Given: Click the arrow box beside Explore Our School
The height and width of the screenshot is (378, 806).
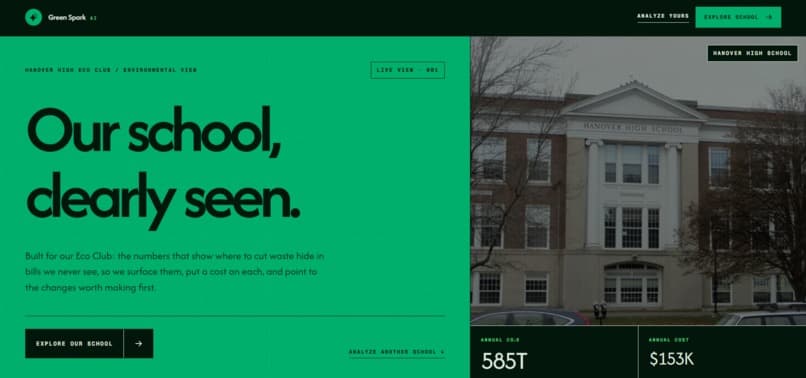Looking at the screenshot, I should point(138,344).
